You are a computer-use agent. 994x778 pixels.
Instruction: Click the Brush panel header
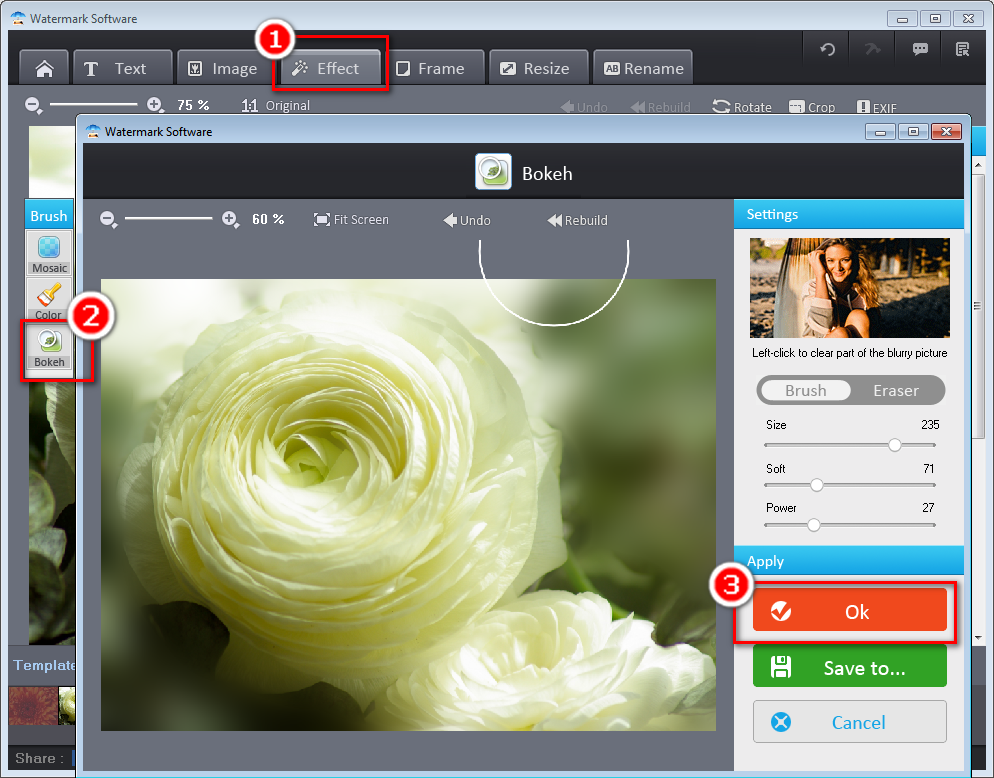(49, 215)
